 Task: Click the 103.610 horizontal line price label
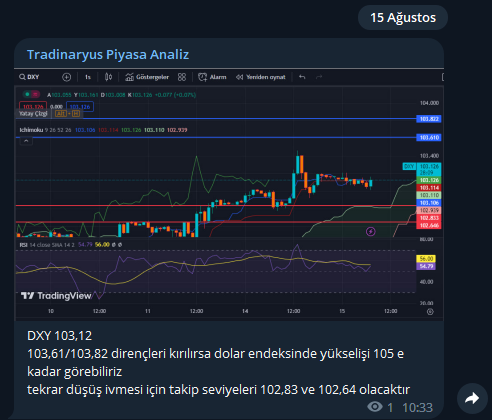pyautogui.click(x=429, y=137)
